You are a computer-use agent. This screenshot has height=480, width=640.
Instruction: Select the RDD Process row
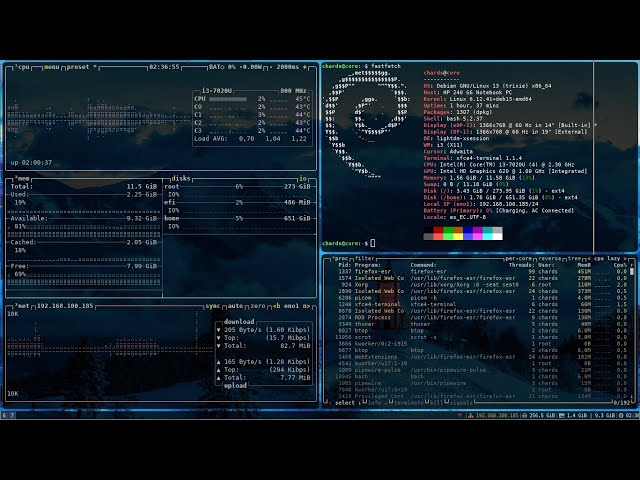coord(482,317)
